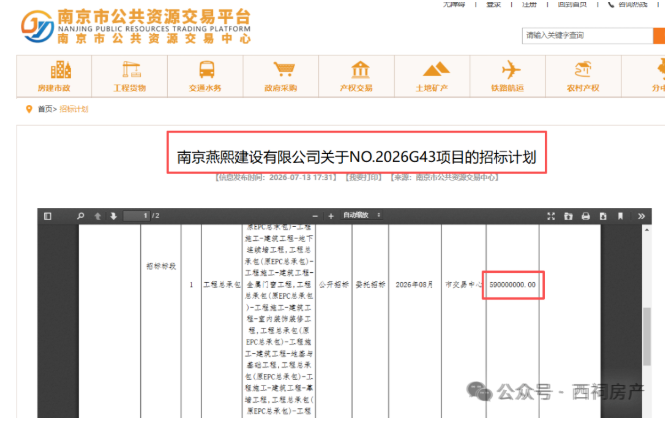Screen dimensions: 665x424
Task: Click the PDF bookmark current view icon
Action: (x=620, y=216)
